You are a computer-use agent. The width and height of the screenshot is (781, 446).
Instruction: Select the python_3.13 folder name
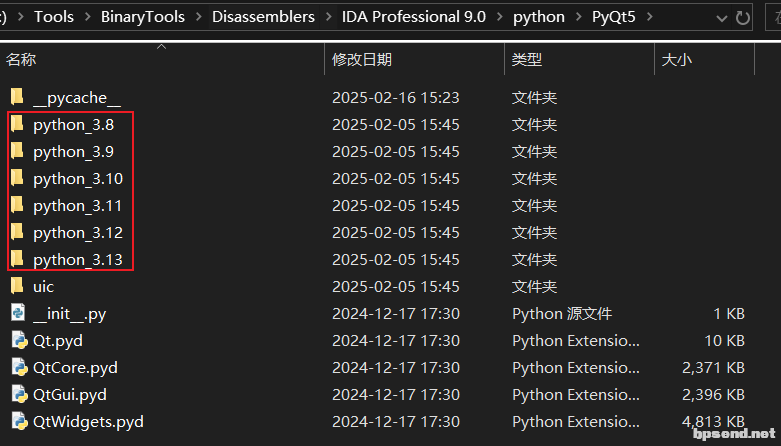pyautogui.click(x=78, y=259)
